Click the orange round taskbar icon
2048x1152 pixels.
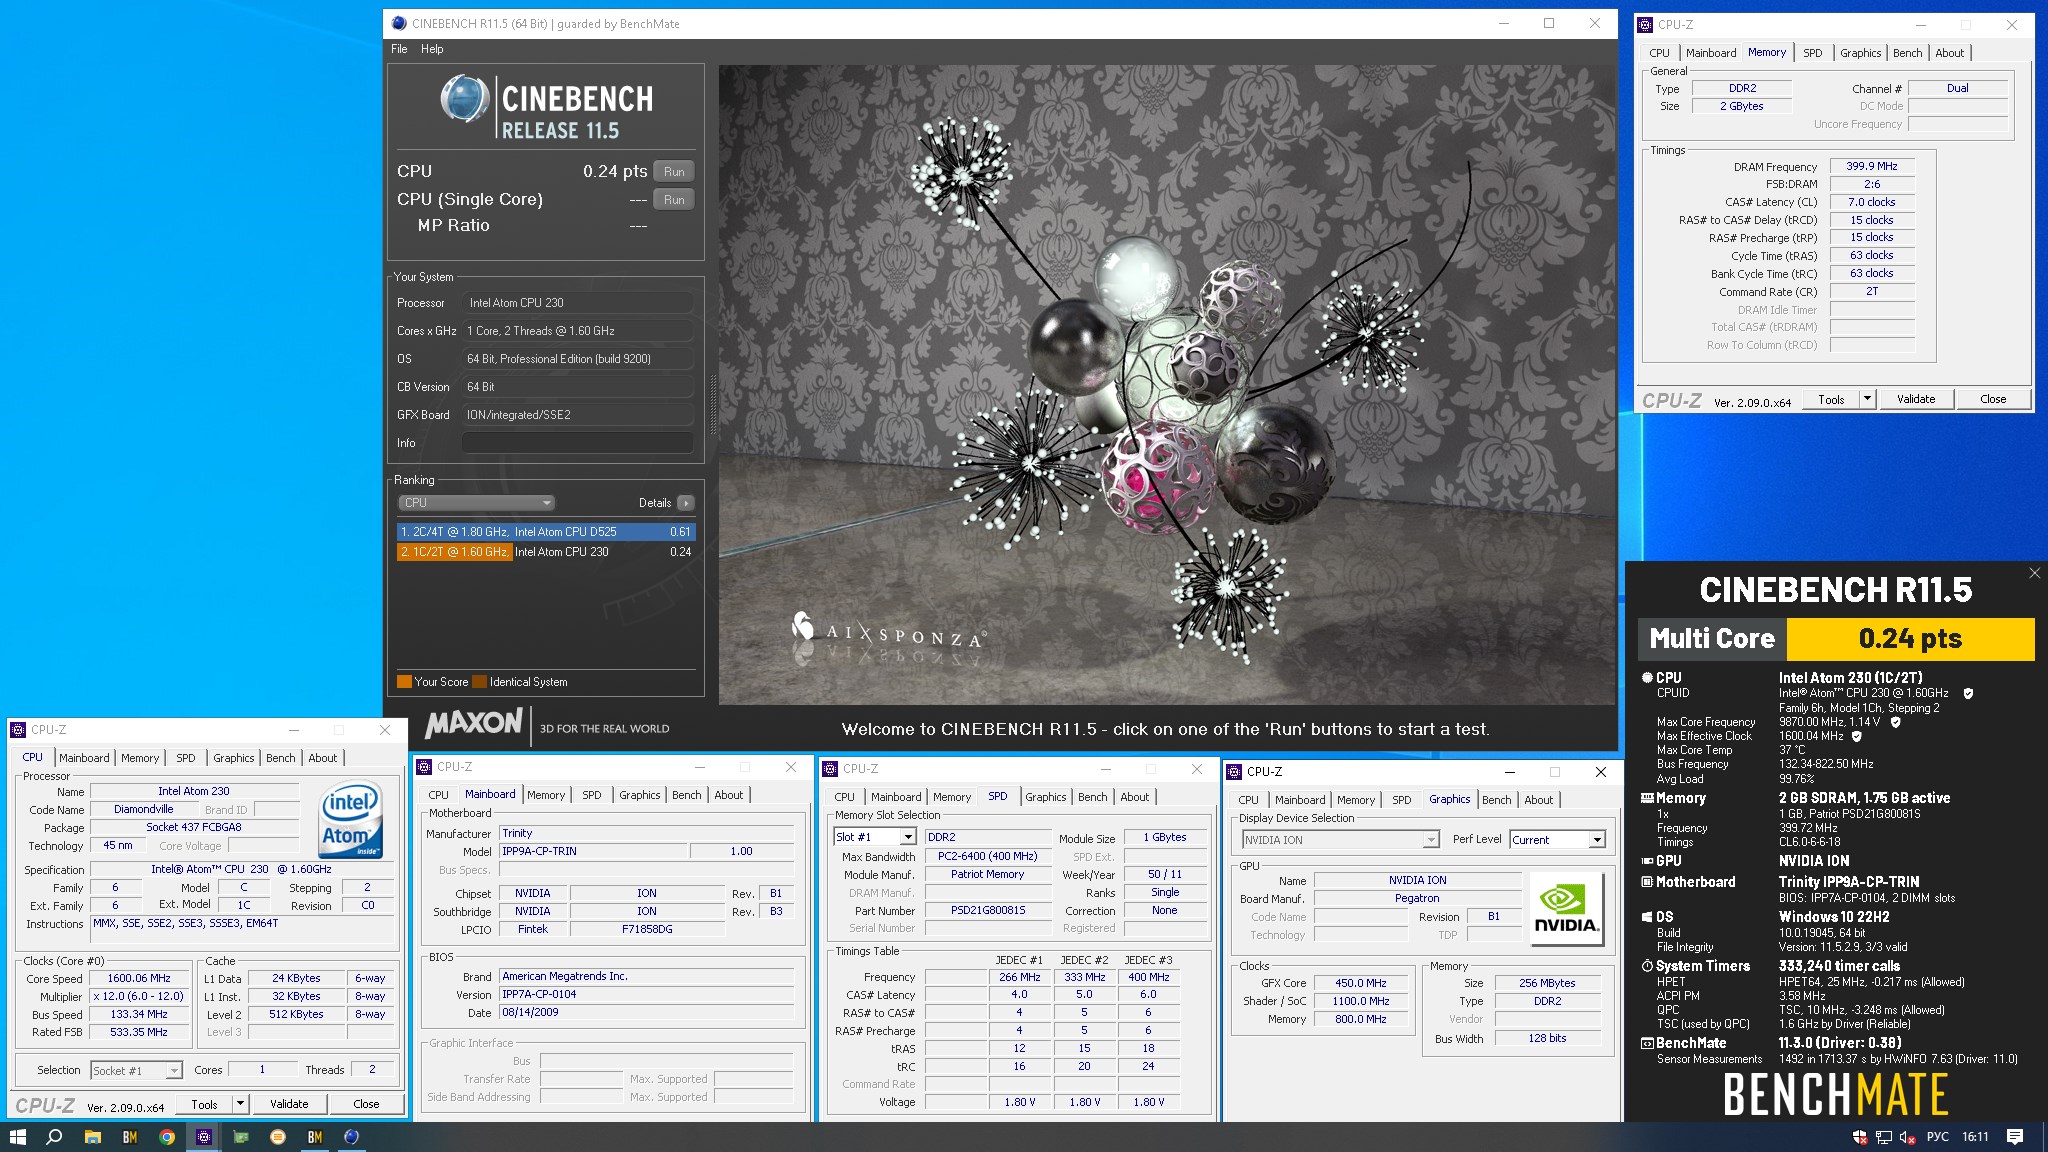tap(278, 1137)
